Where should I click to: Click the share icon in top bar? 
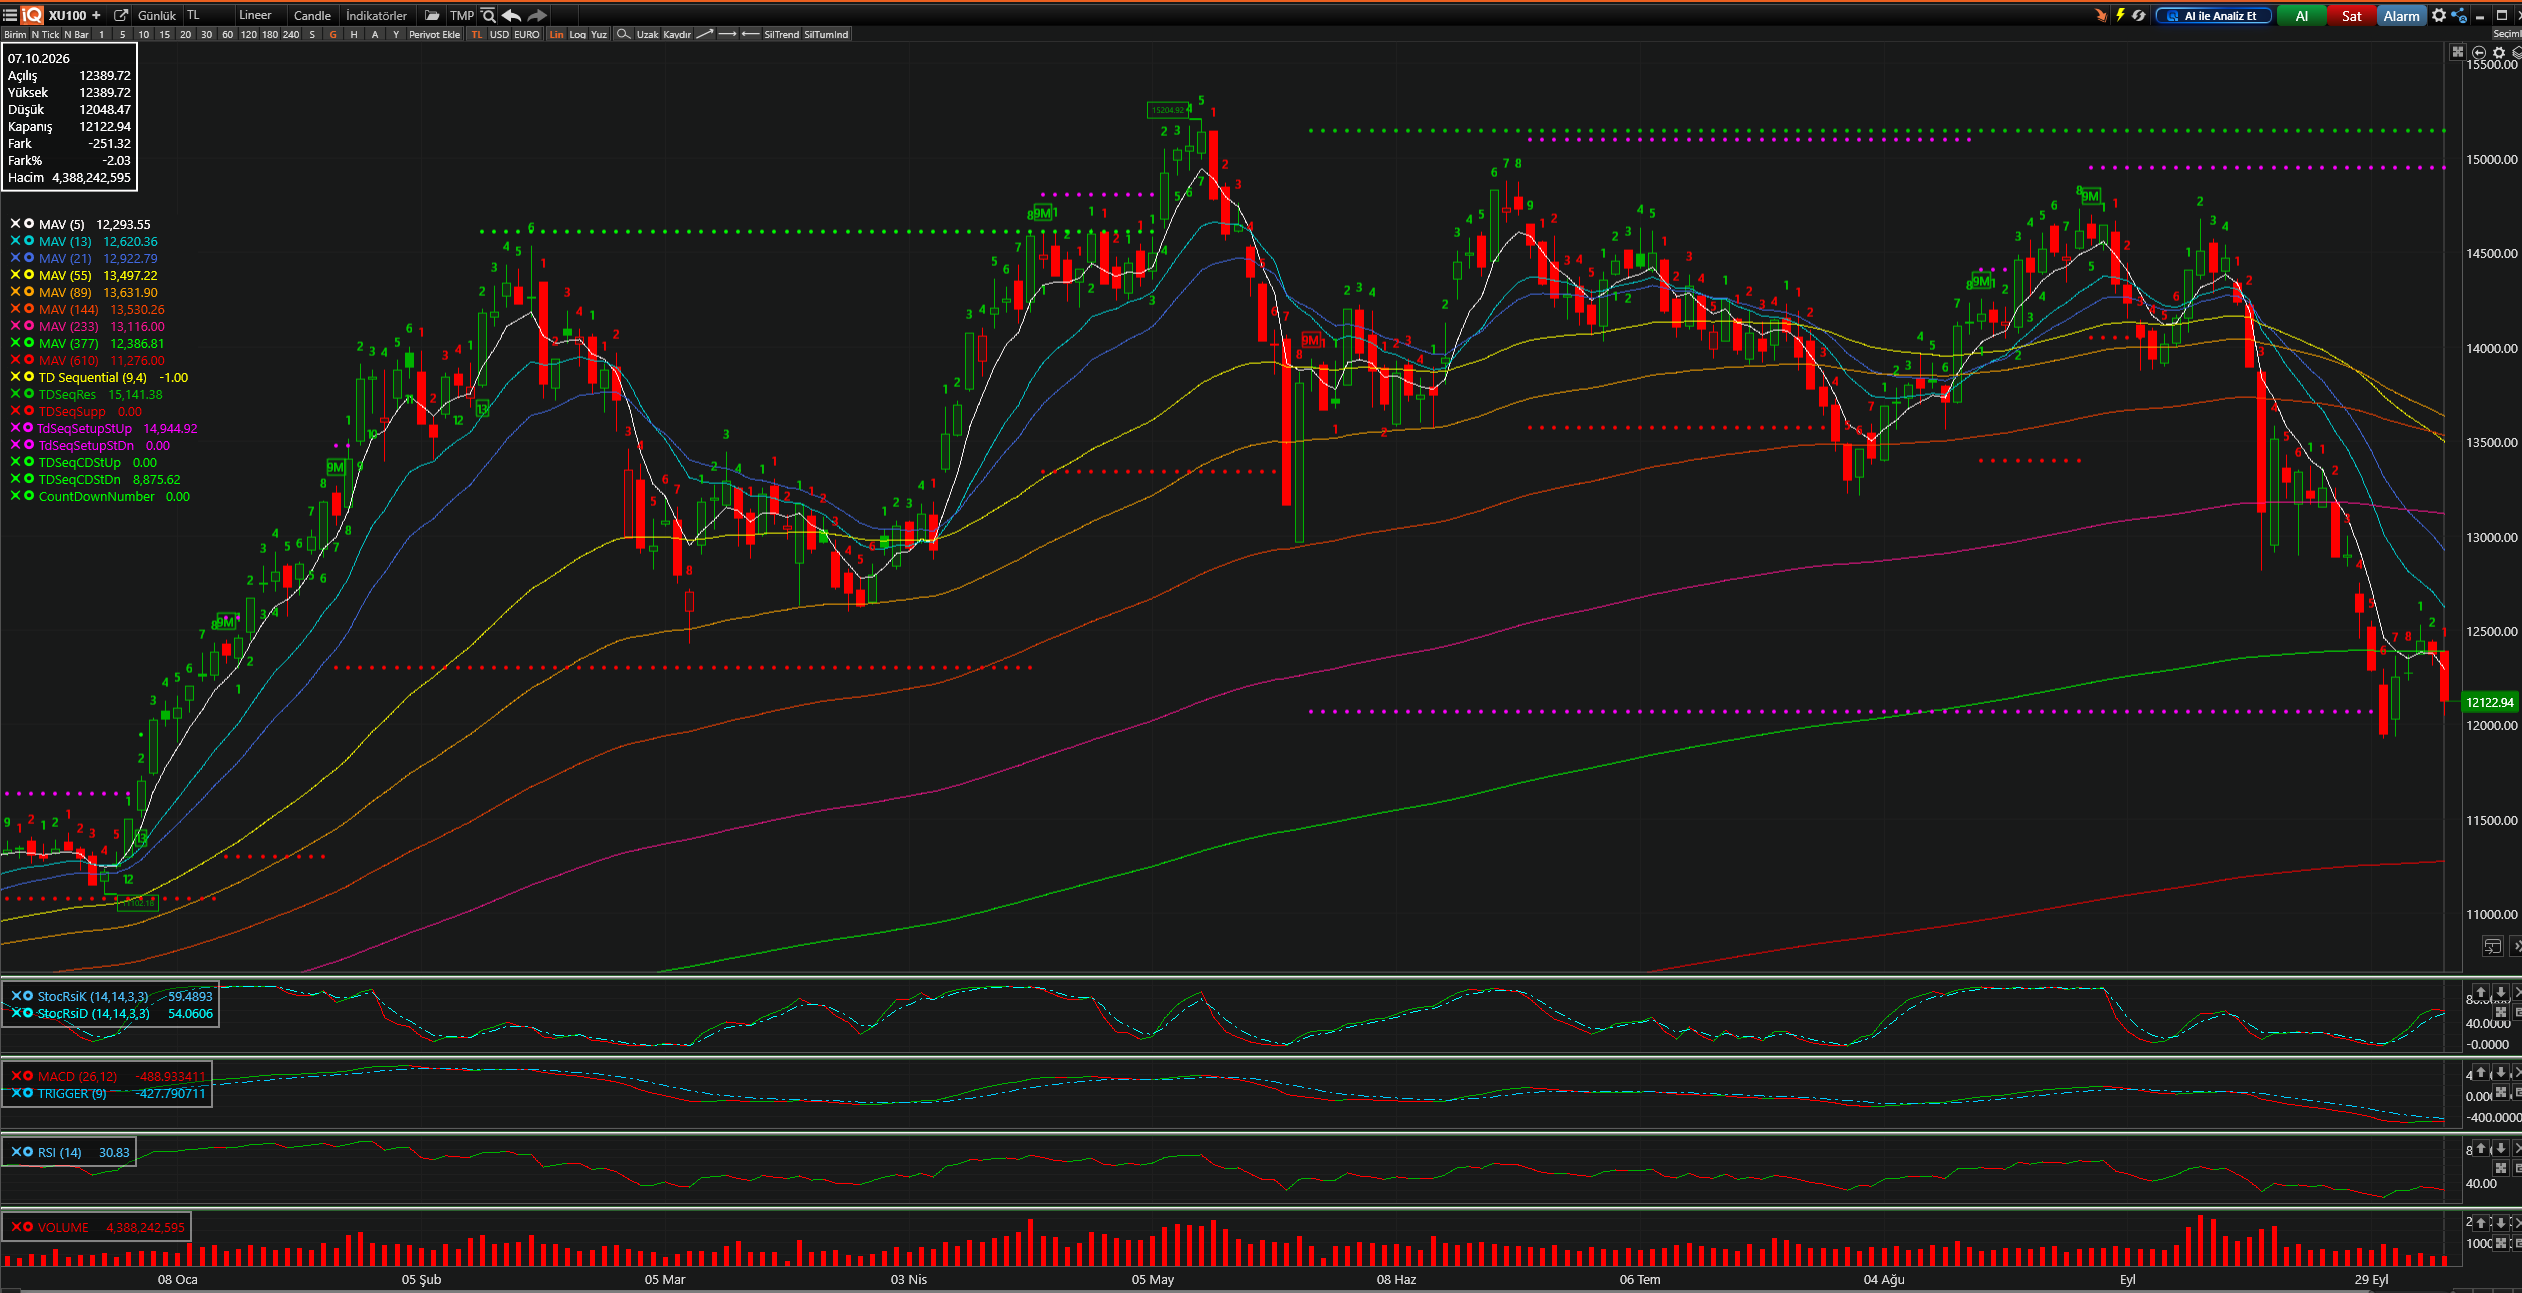[x=2459, y=15]
